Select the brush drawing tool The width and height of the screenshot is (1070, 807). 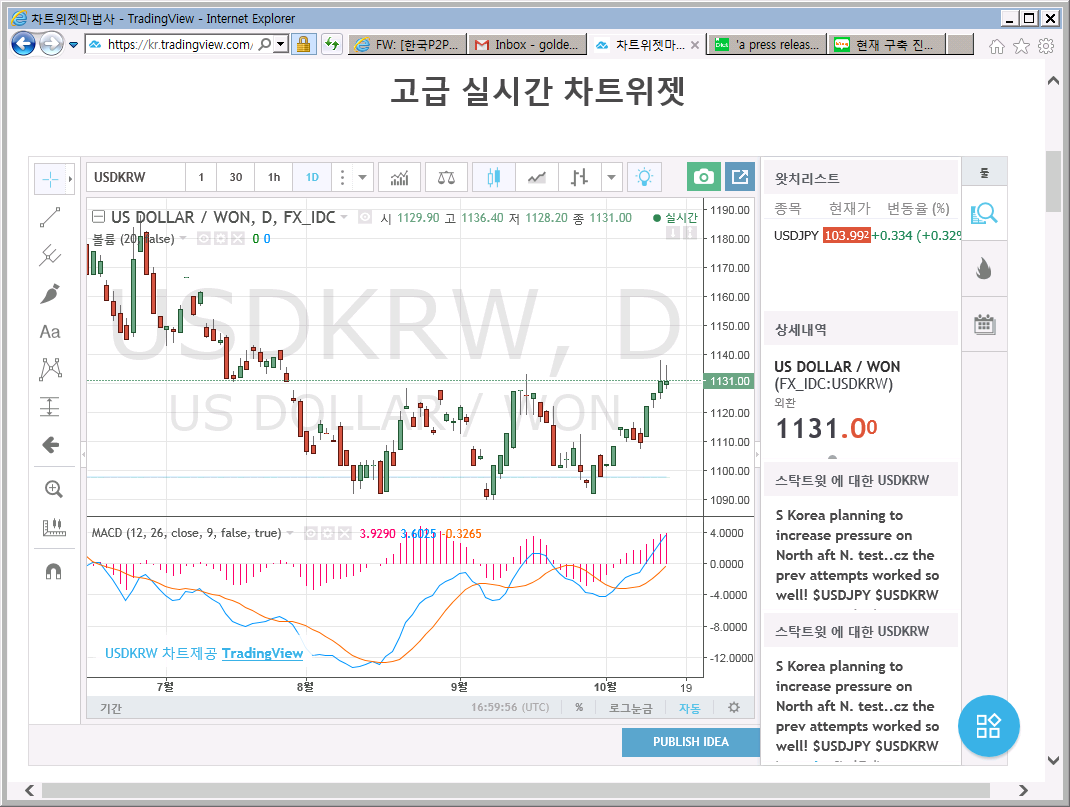point(50,294)
